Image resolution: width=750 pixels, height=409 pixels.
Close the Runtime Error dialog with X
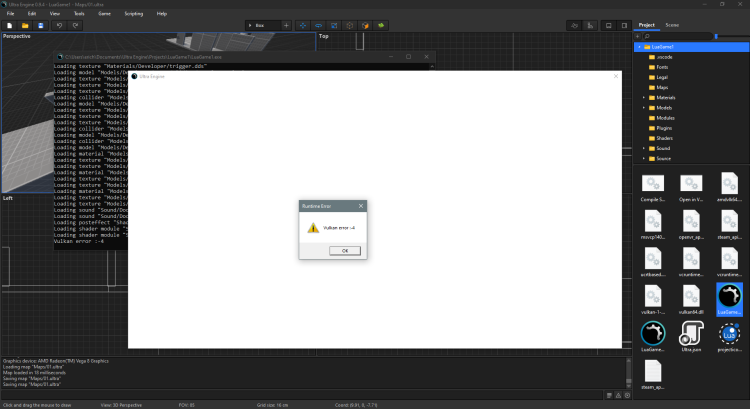click(x=361, y=206)
